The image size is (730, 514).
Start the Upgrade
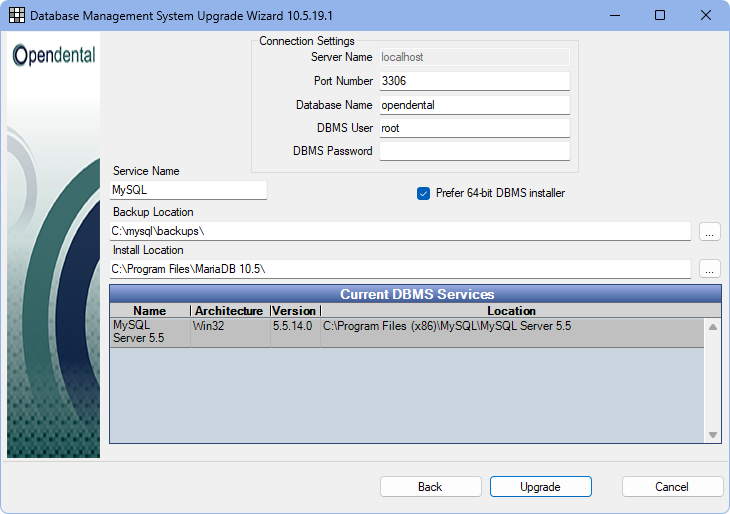tap(541, 487)
